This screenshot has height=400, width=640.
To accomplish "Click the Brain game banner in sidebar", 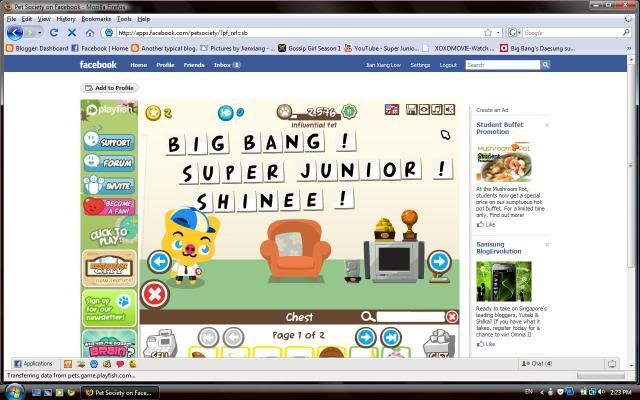I will (x=109, y=344).
